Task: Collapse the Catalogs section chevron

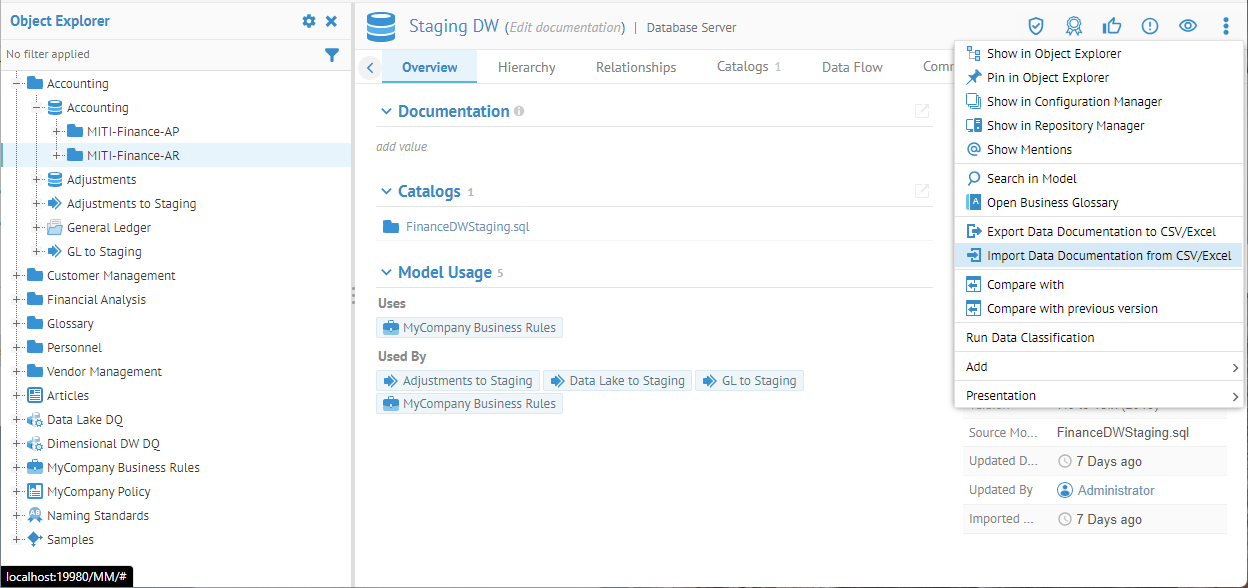Action: click(386, 191)
